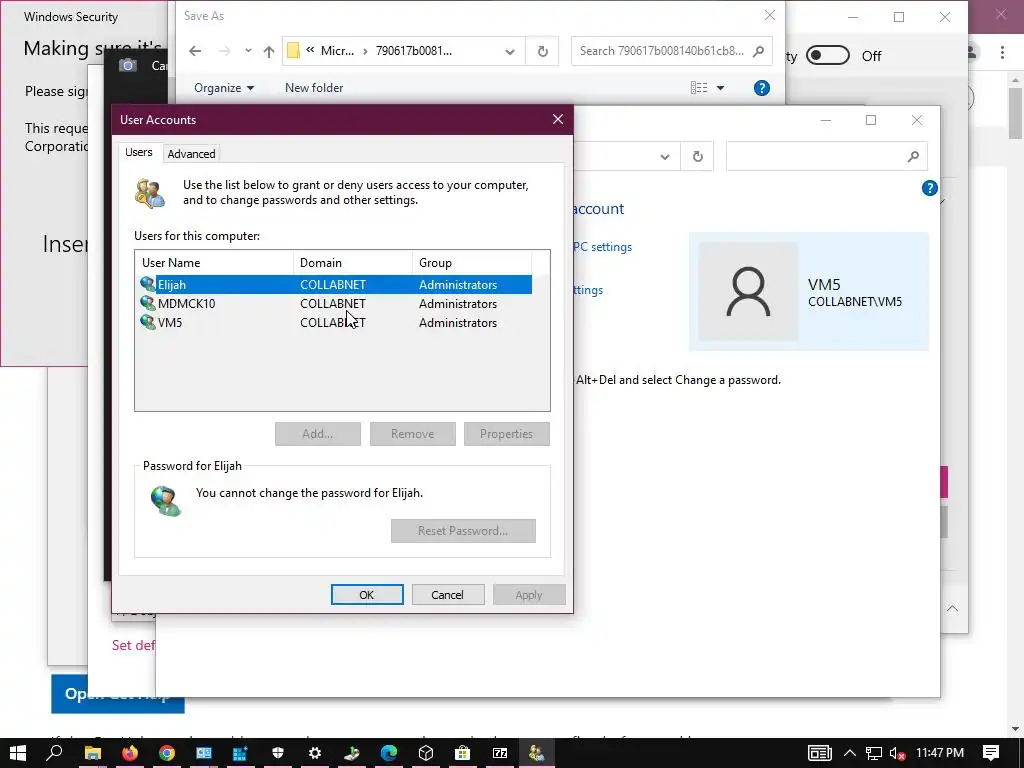The height and width of the screenshot is (768, 1024).
Task: Close the User Accounts dialog
Action: click(558, 120)
